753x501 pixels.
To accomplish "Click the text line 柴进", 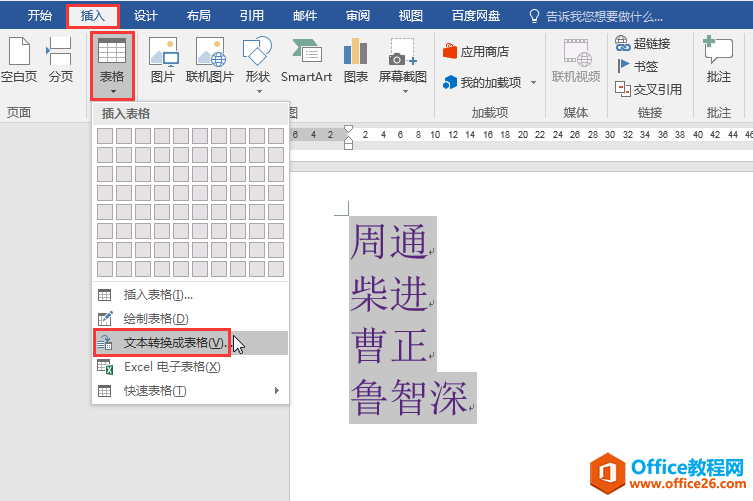I will point(389,293).
